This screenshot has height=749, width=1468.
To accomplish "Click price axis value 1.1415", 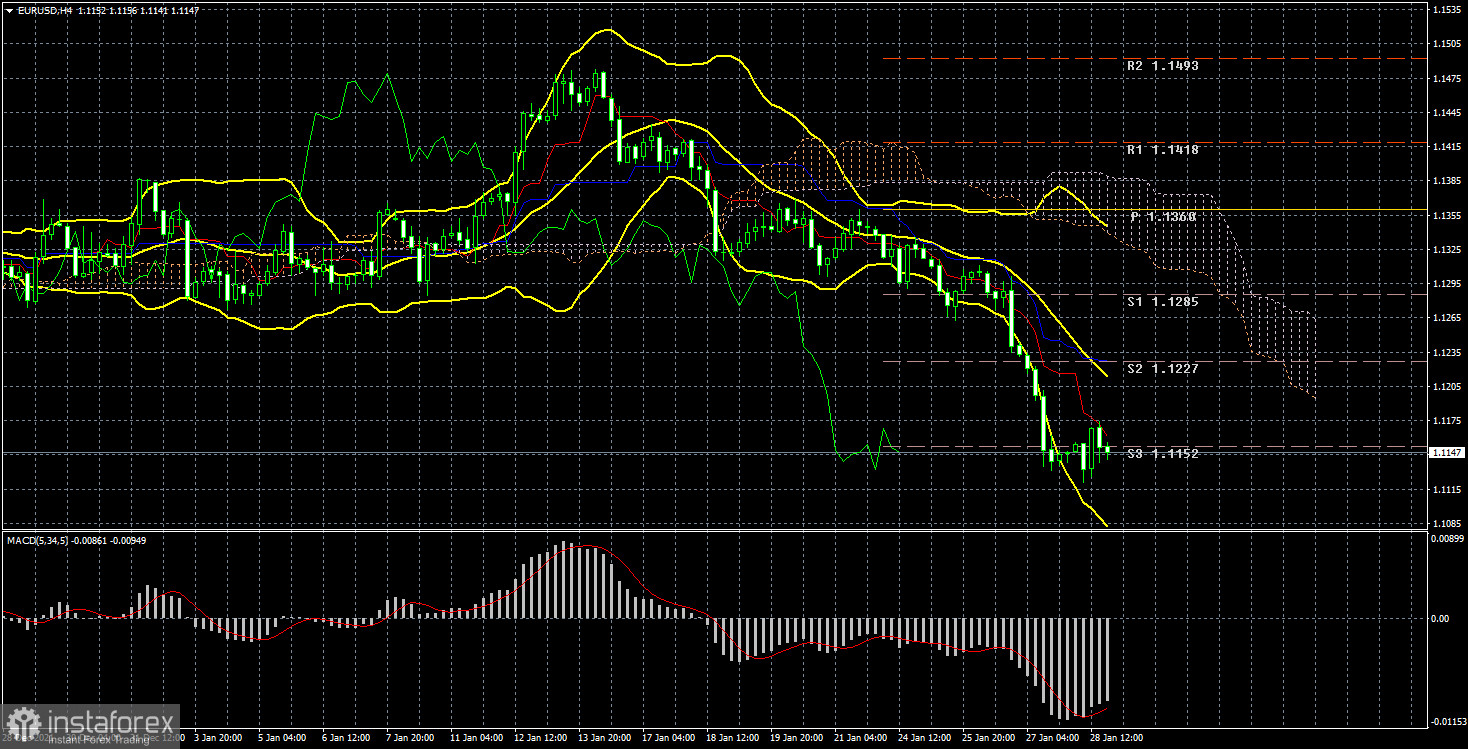I will point(1445,146).
